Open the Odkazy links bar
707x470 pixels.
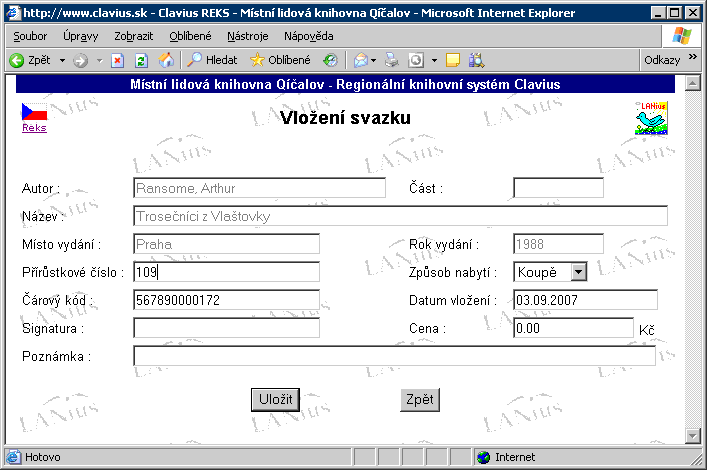[x=662, y=60]
